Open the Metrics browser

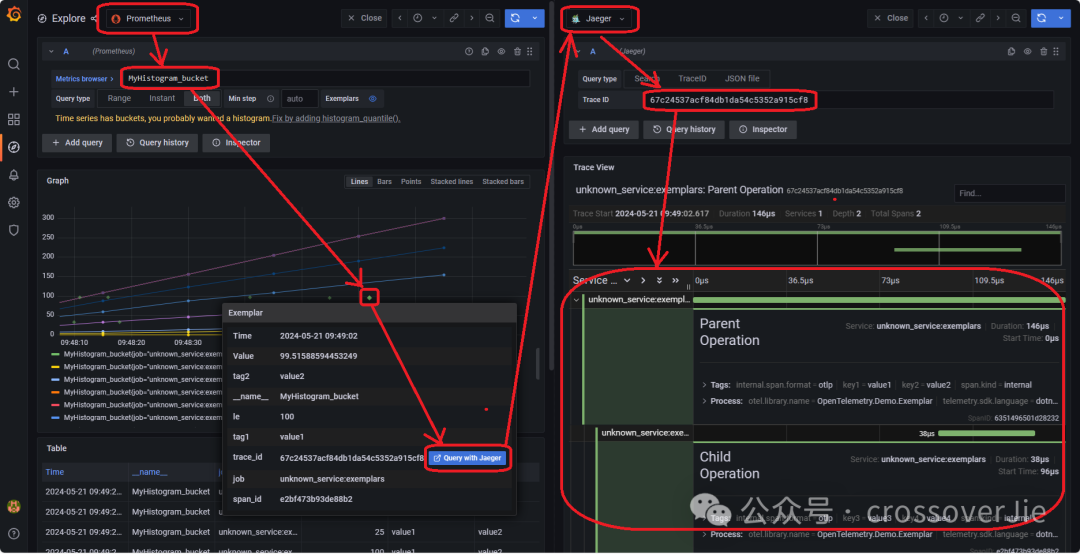(84, 79)
